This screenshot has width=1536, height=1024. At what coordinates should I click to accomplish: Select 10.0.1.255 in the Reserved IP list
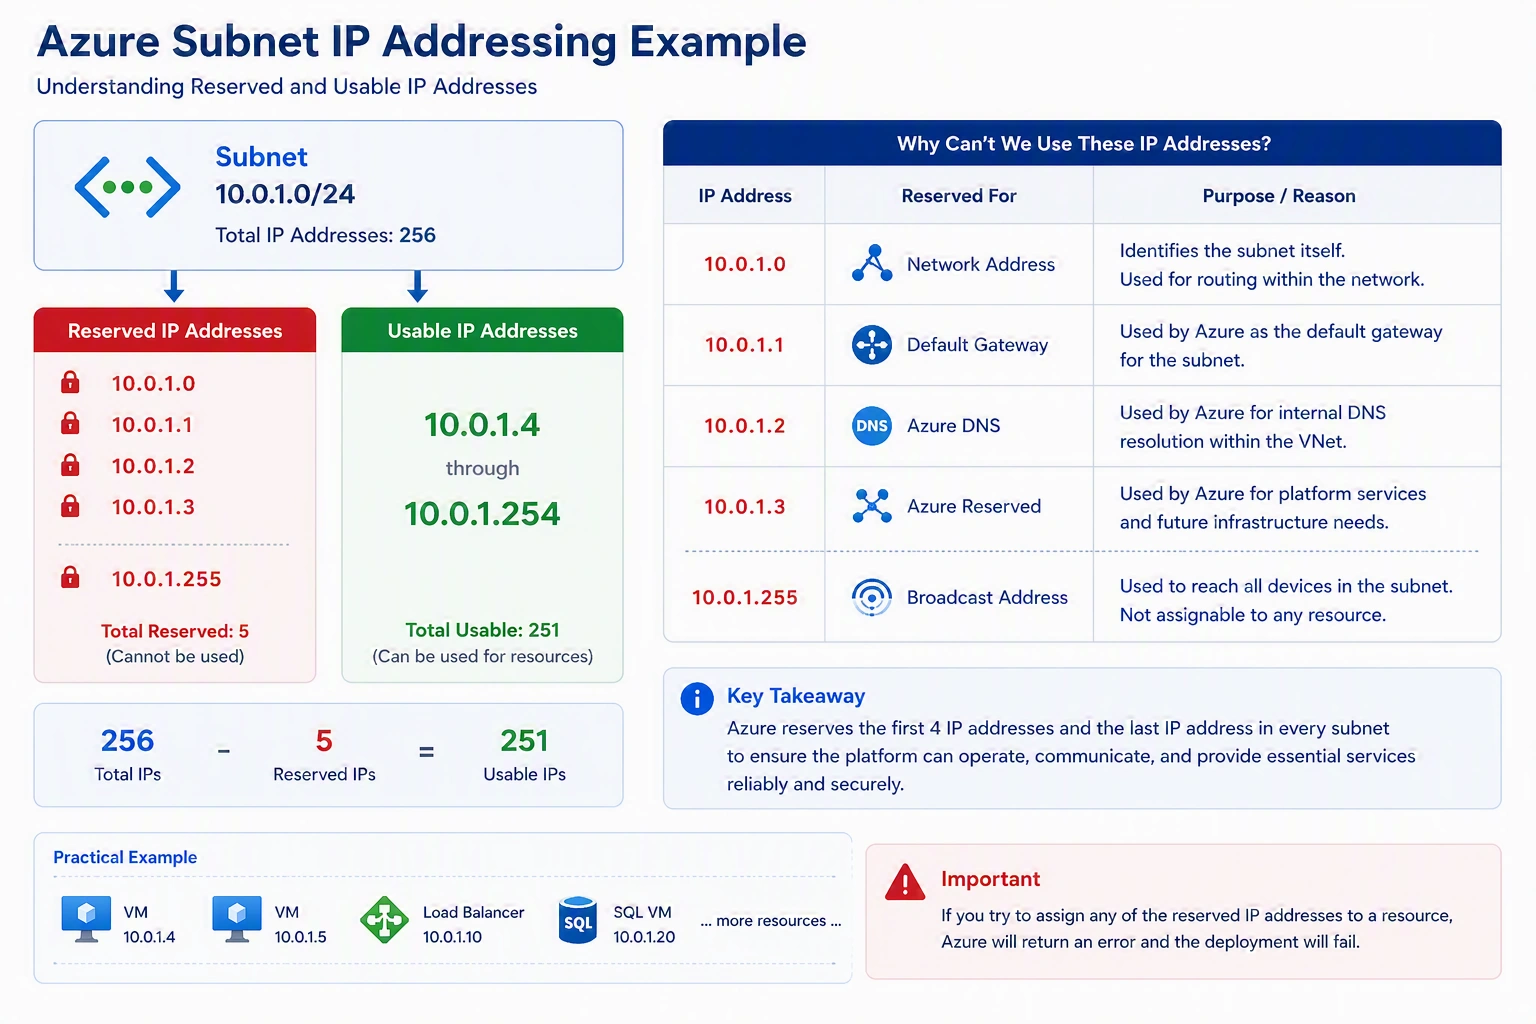click(x=166, y=579)
